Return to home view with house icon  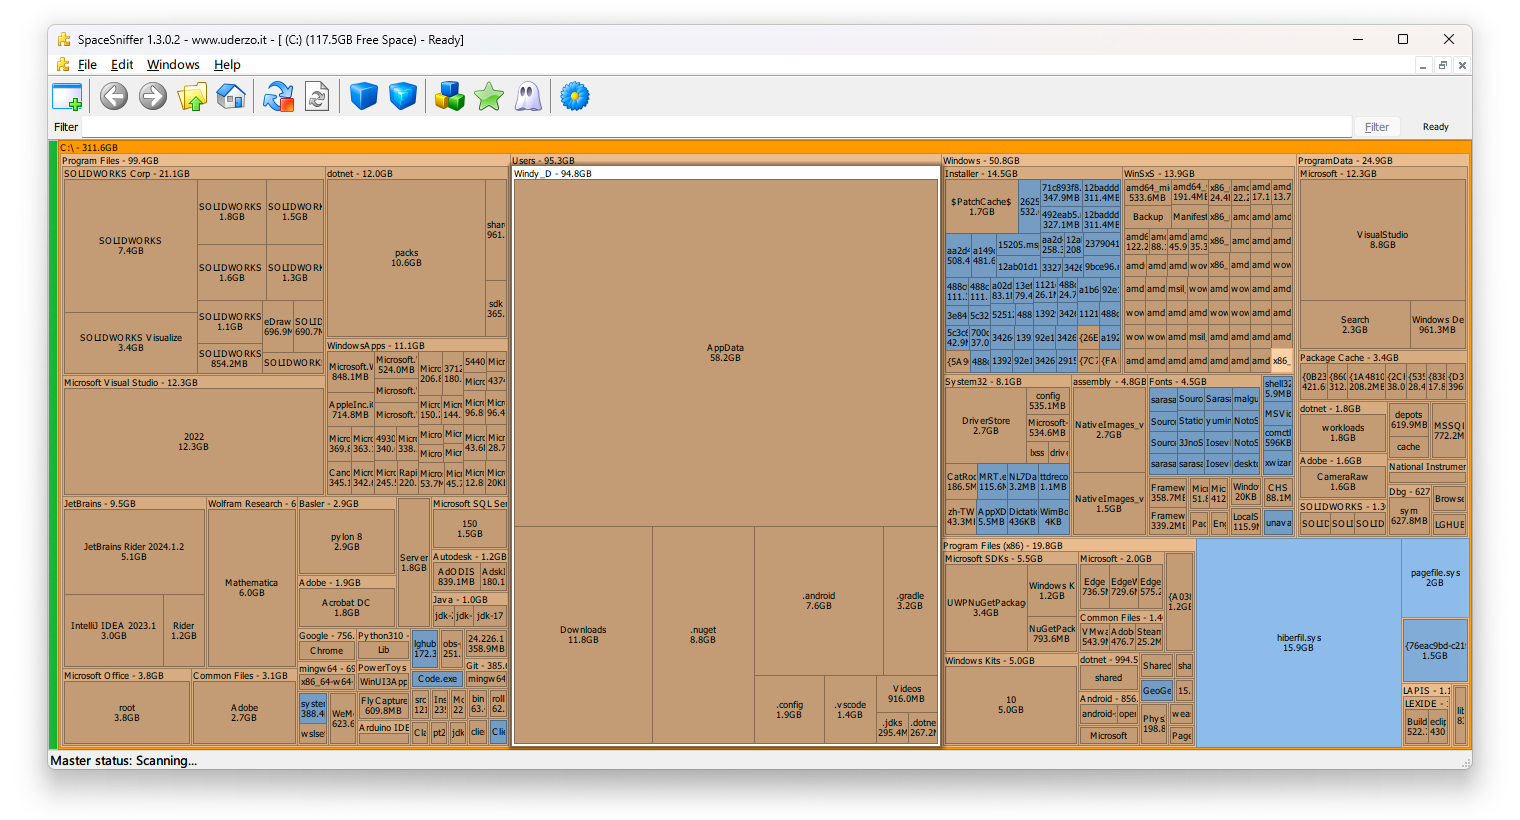pos(231,97)
